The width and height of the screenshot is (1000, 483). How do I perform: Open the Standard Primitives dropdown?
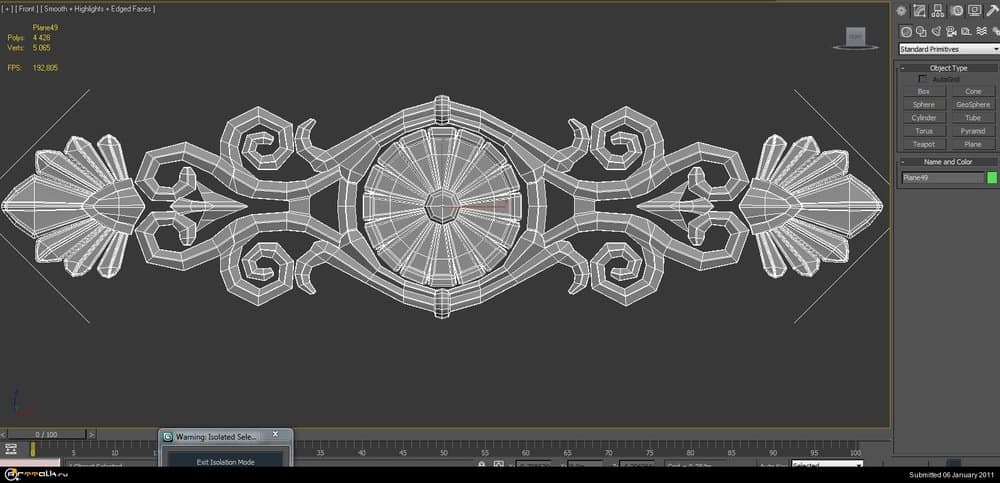pyautogui.click(x=948, y=49)
